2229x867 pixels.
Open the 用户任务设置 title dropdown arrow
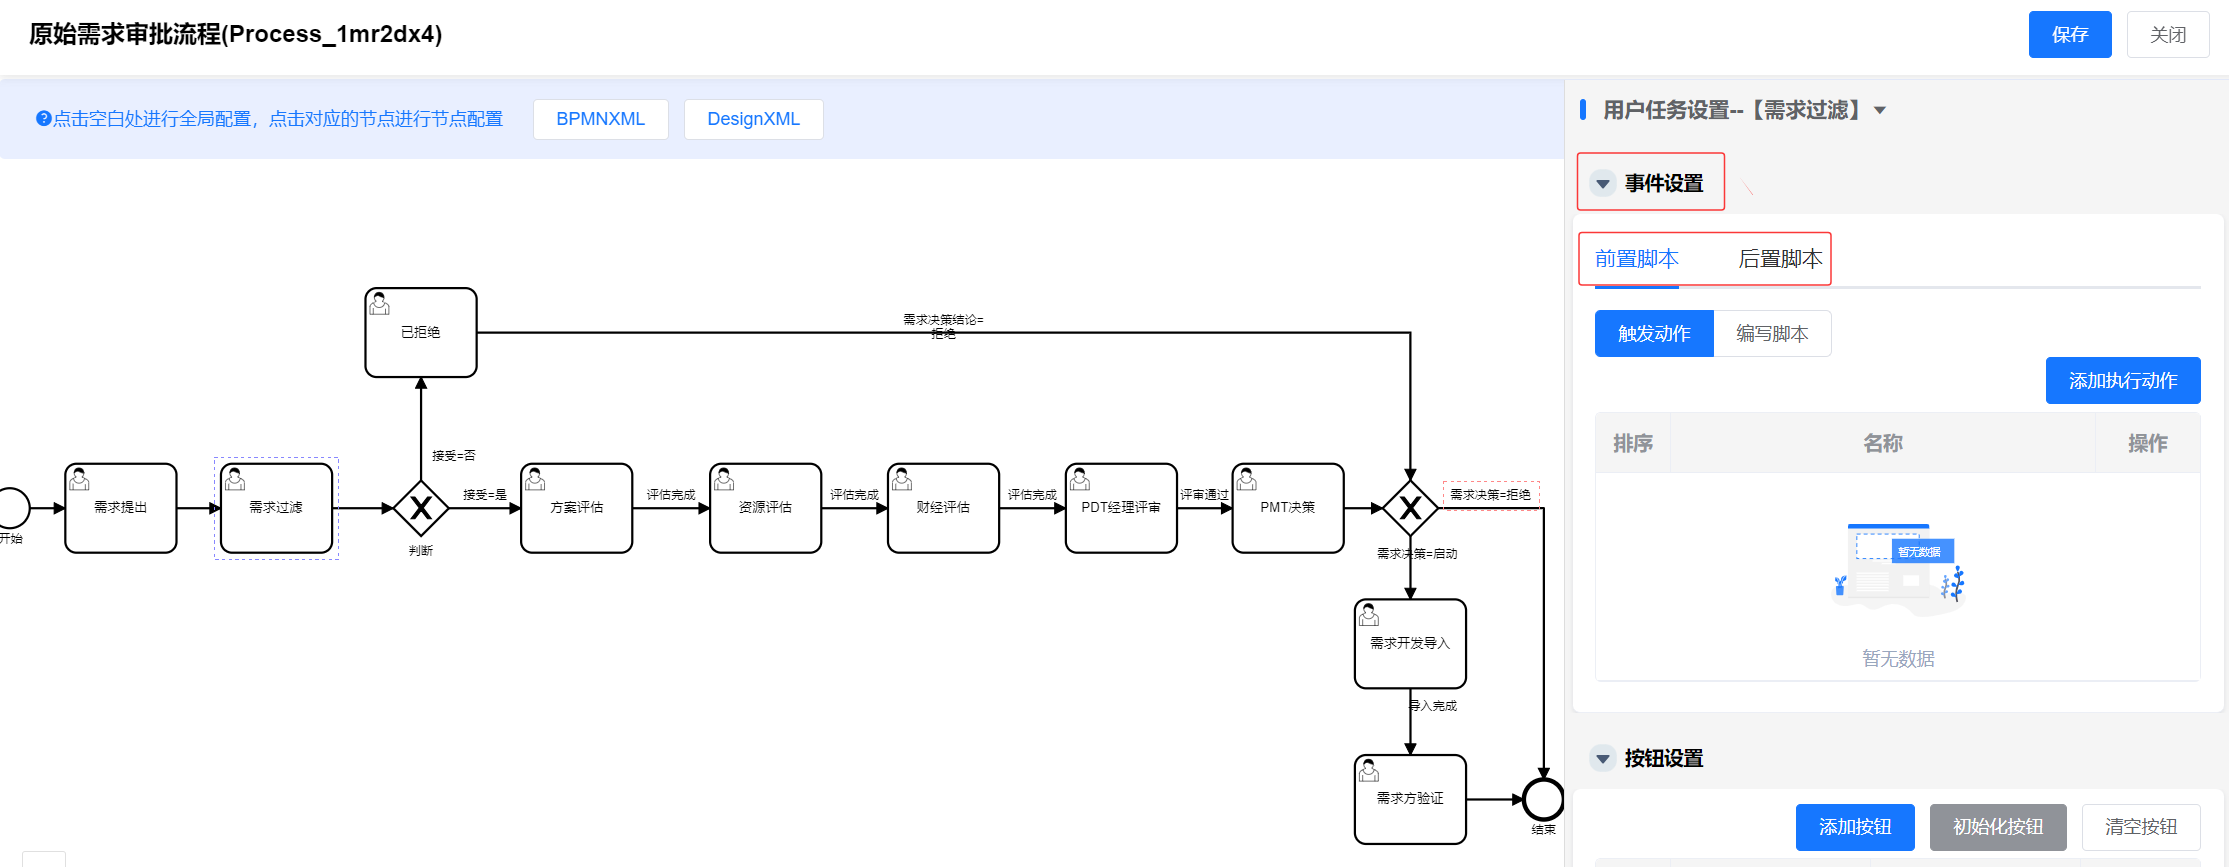coord(1880,111)
